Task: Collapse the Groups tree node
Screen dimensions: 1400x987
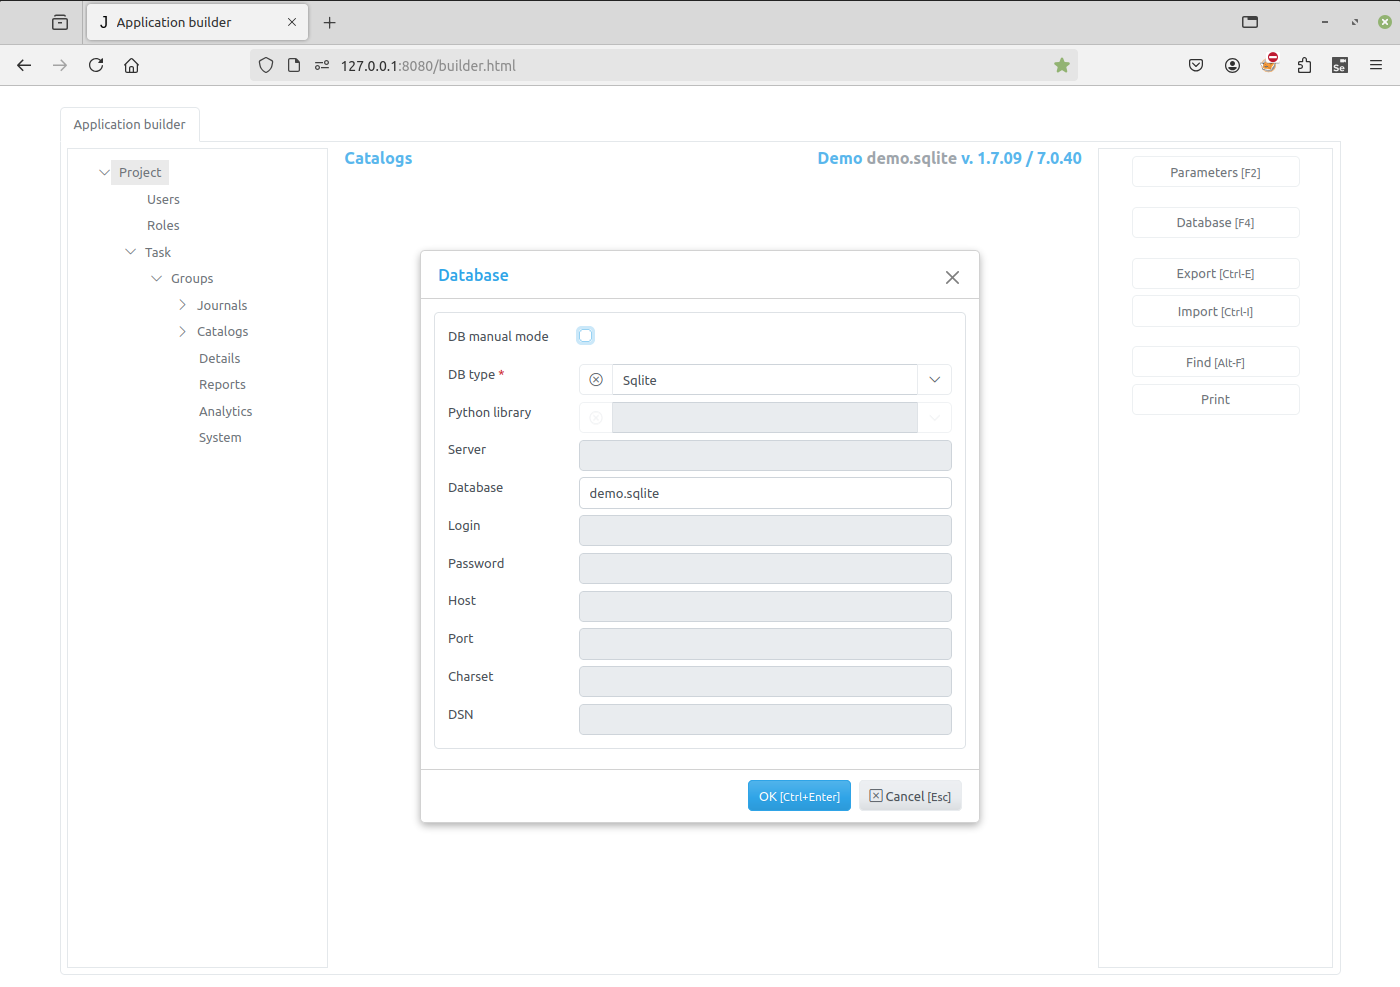Action: pos(156,279)
